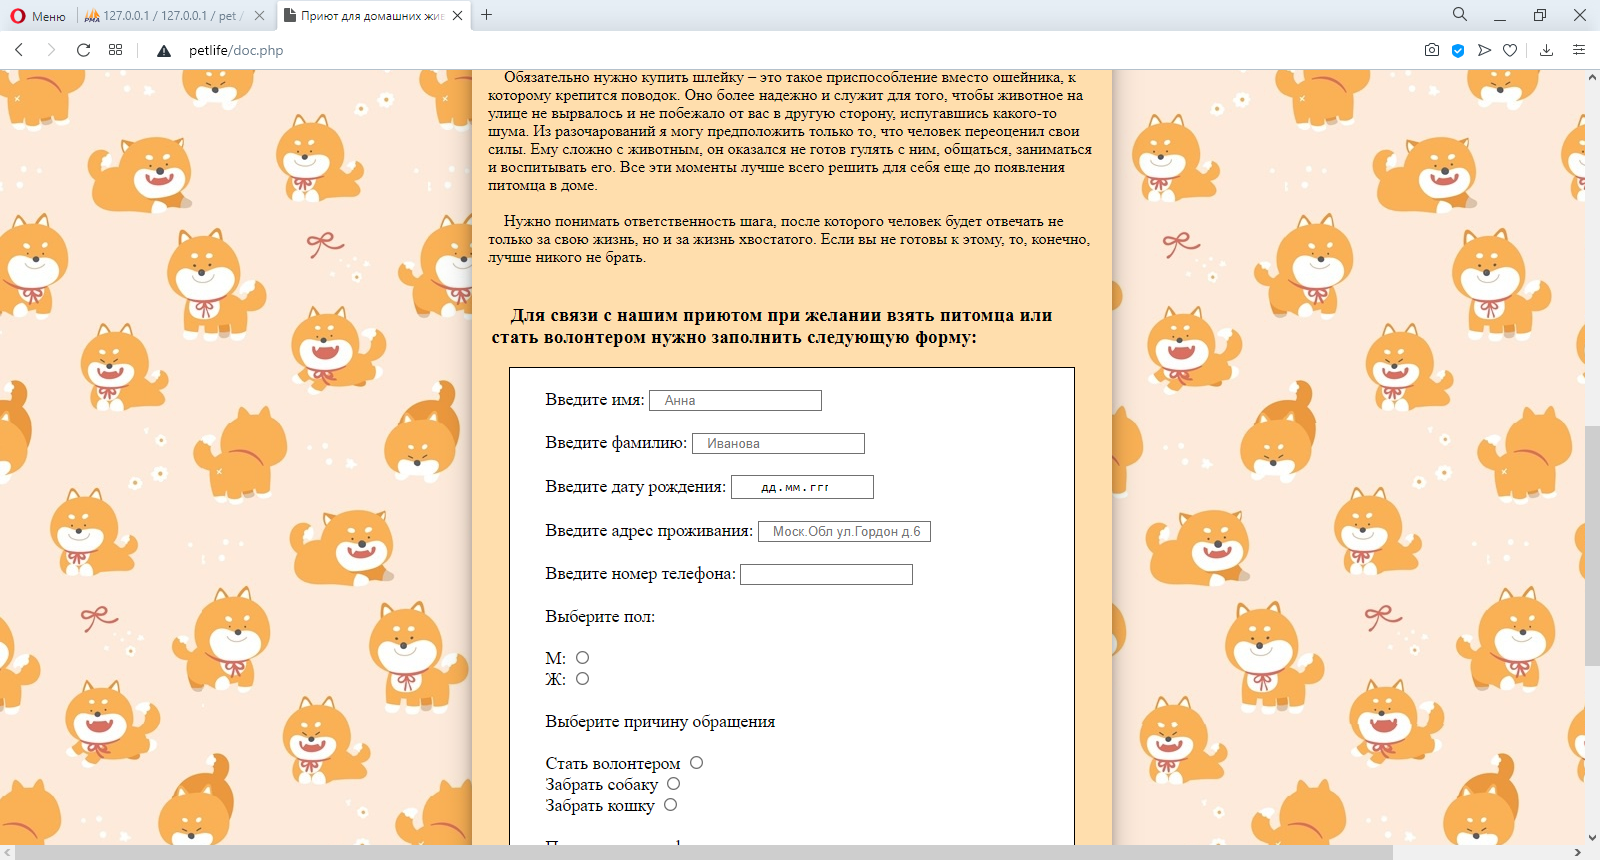1600x860 pixels.
Task: Restore down the Opera browser window
Action: click(x=1540, y=15)
